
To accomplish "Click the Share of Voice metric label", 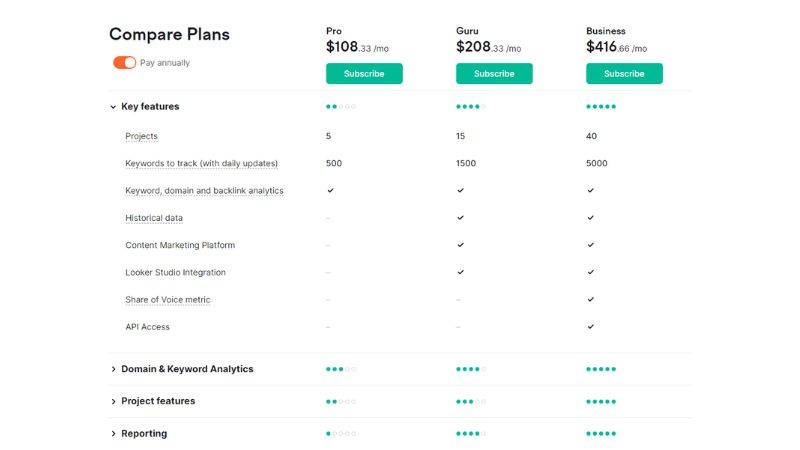I will tap(167, 299).
